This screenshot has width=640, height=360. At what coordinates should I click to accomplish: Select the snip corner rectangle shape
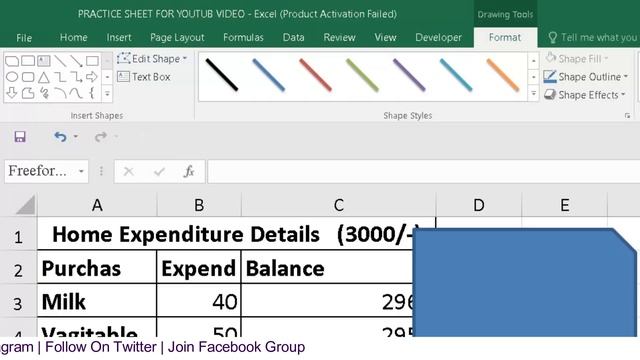(x=12, y=61)
